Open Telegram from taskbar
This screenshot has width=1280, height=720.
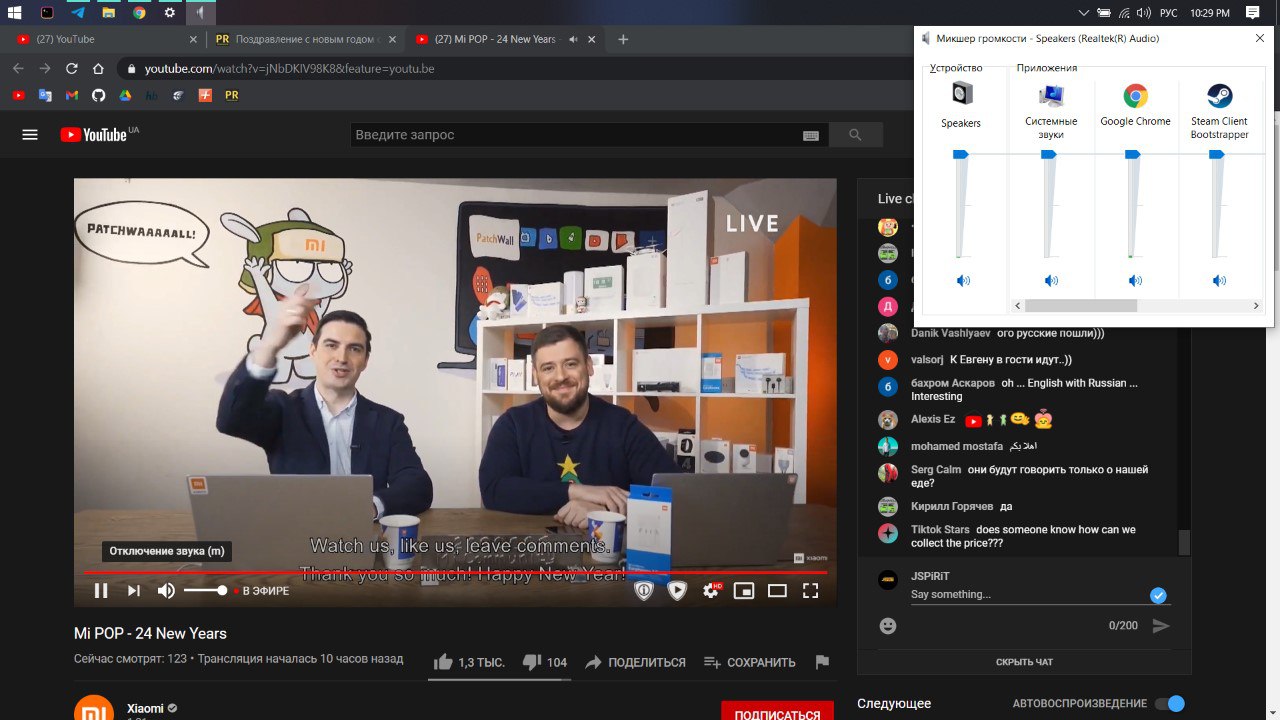[78, 12]
